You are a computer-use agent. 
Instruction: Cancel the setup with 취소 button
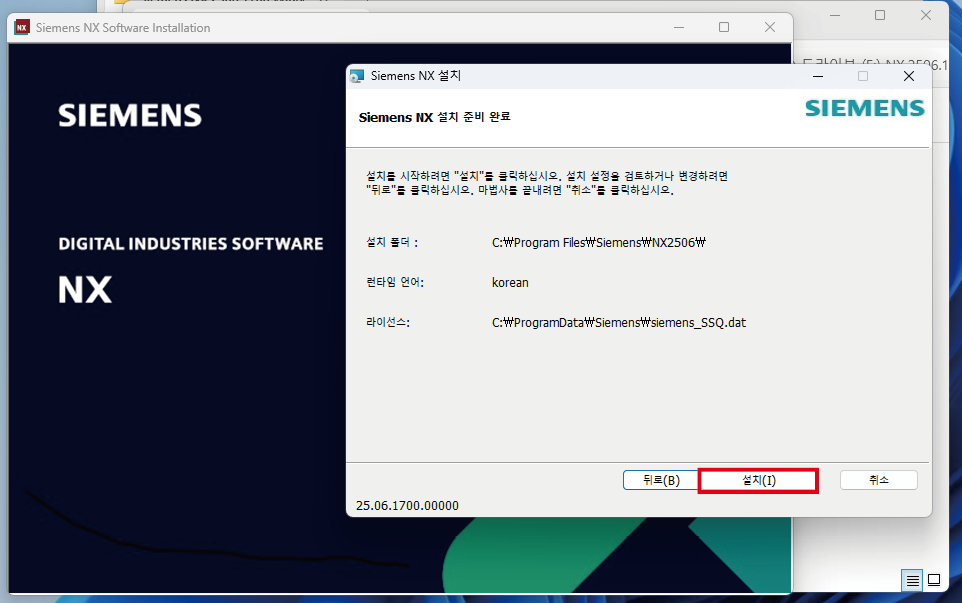[879, 480]
